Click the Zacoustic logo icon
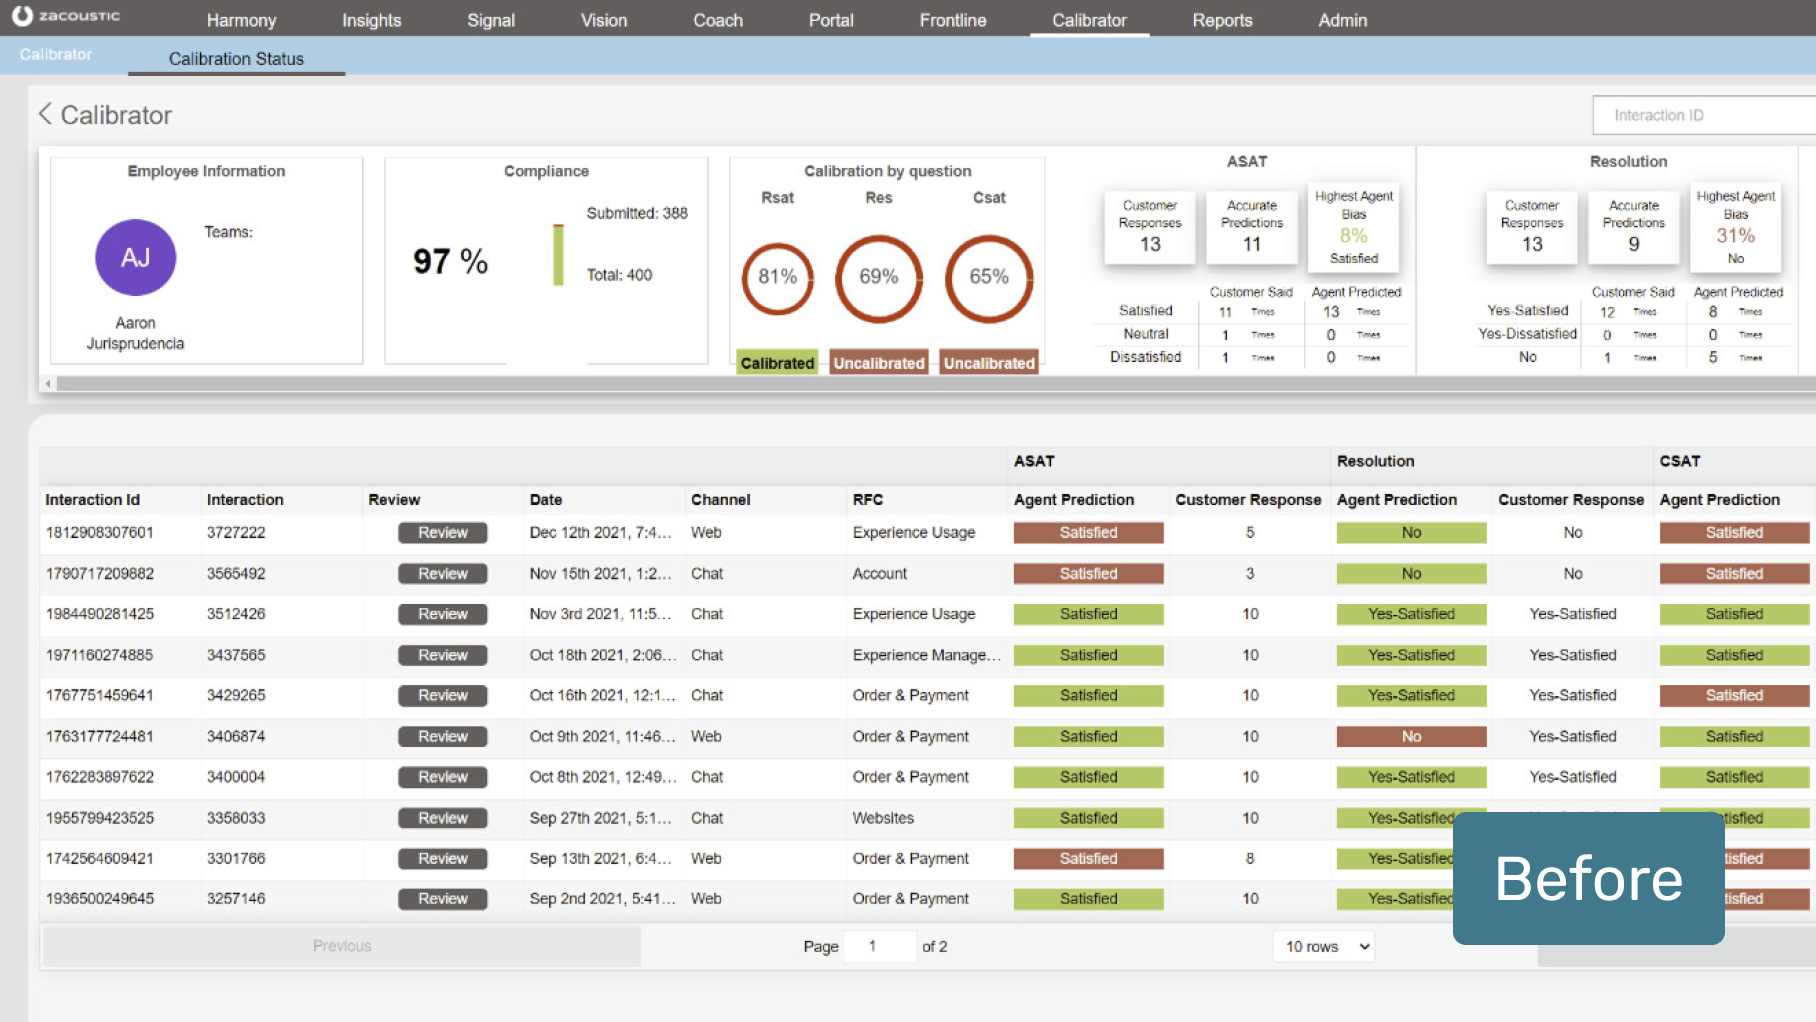The height and width of the screenshot is (1022, 1816). (22, 16)
